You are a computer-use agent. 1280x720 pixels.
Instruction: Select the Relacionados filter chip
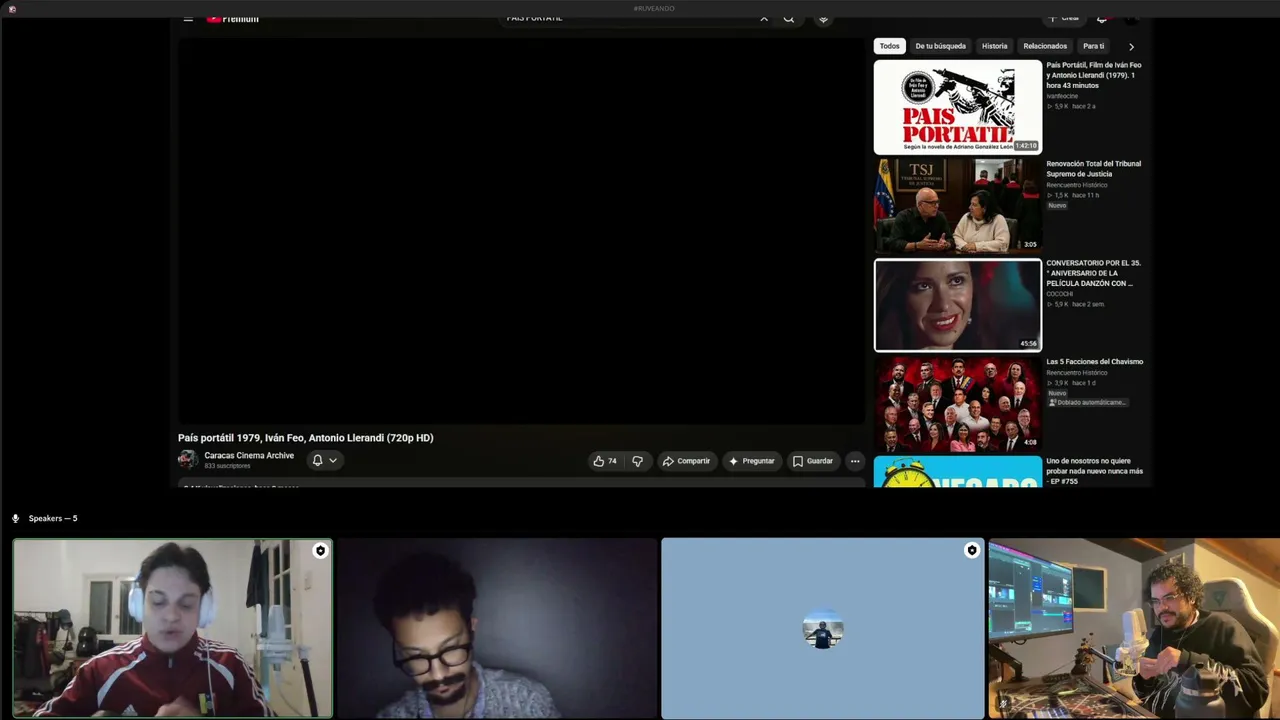(x=1045, y=46)
